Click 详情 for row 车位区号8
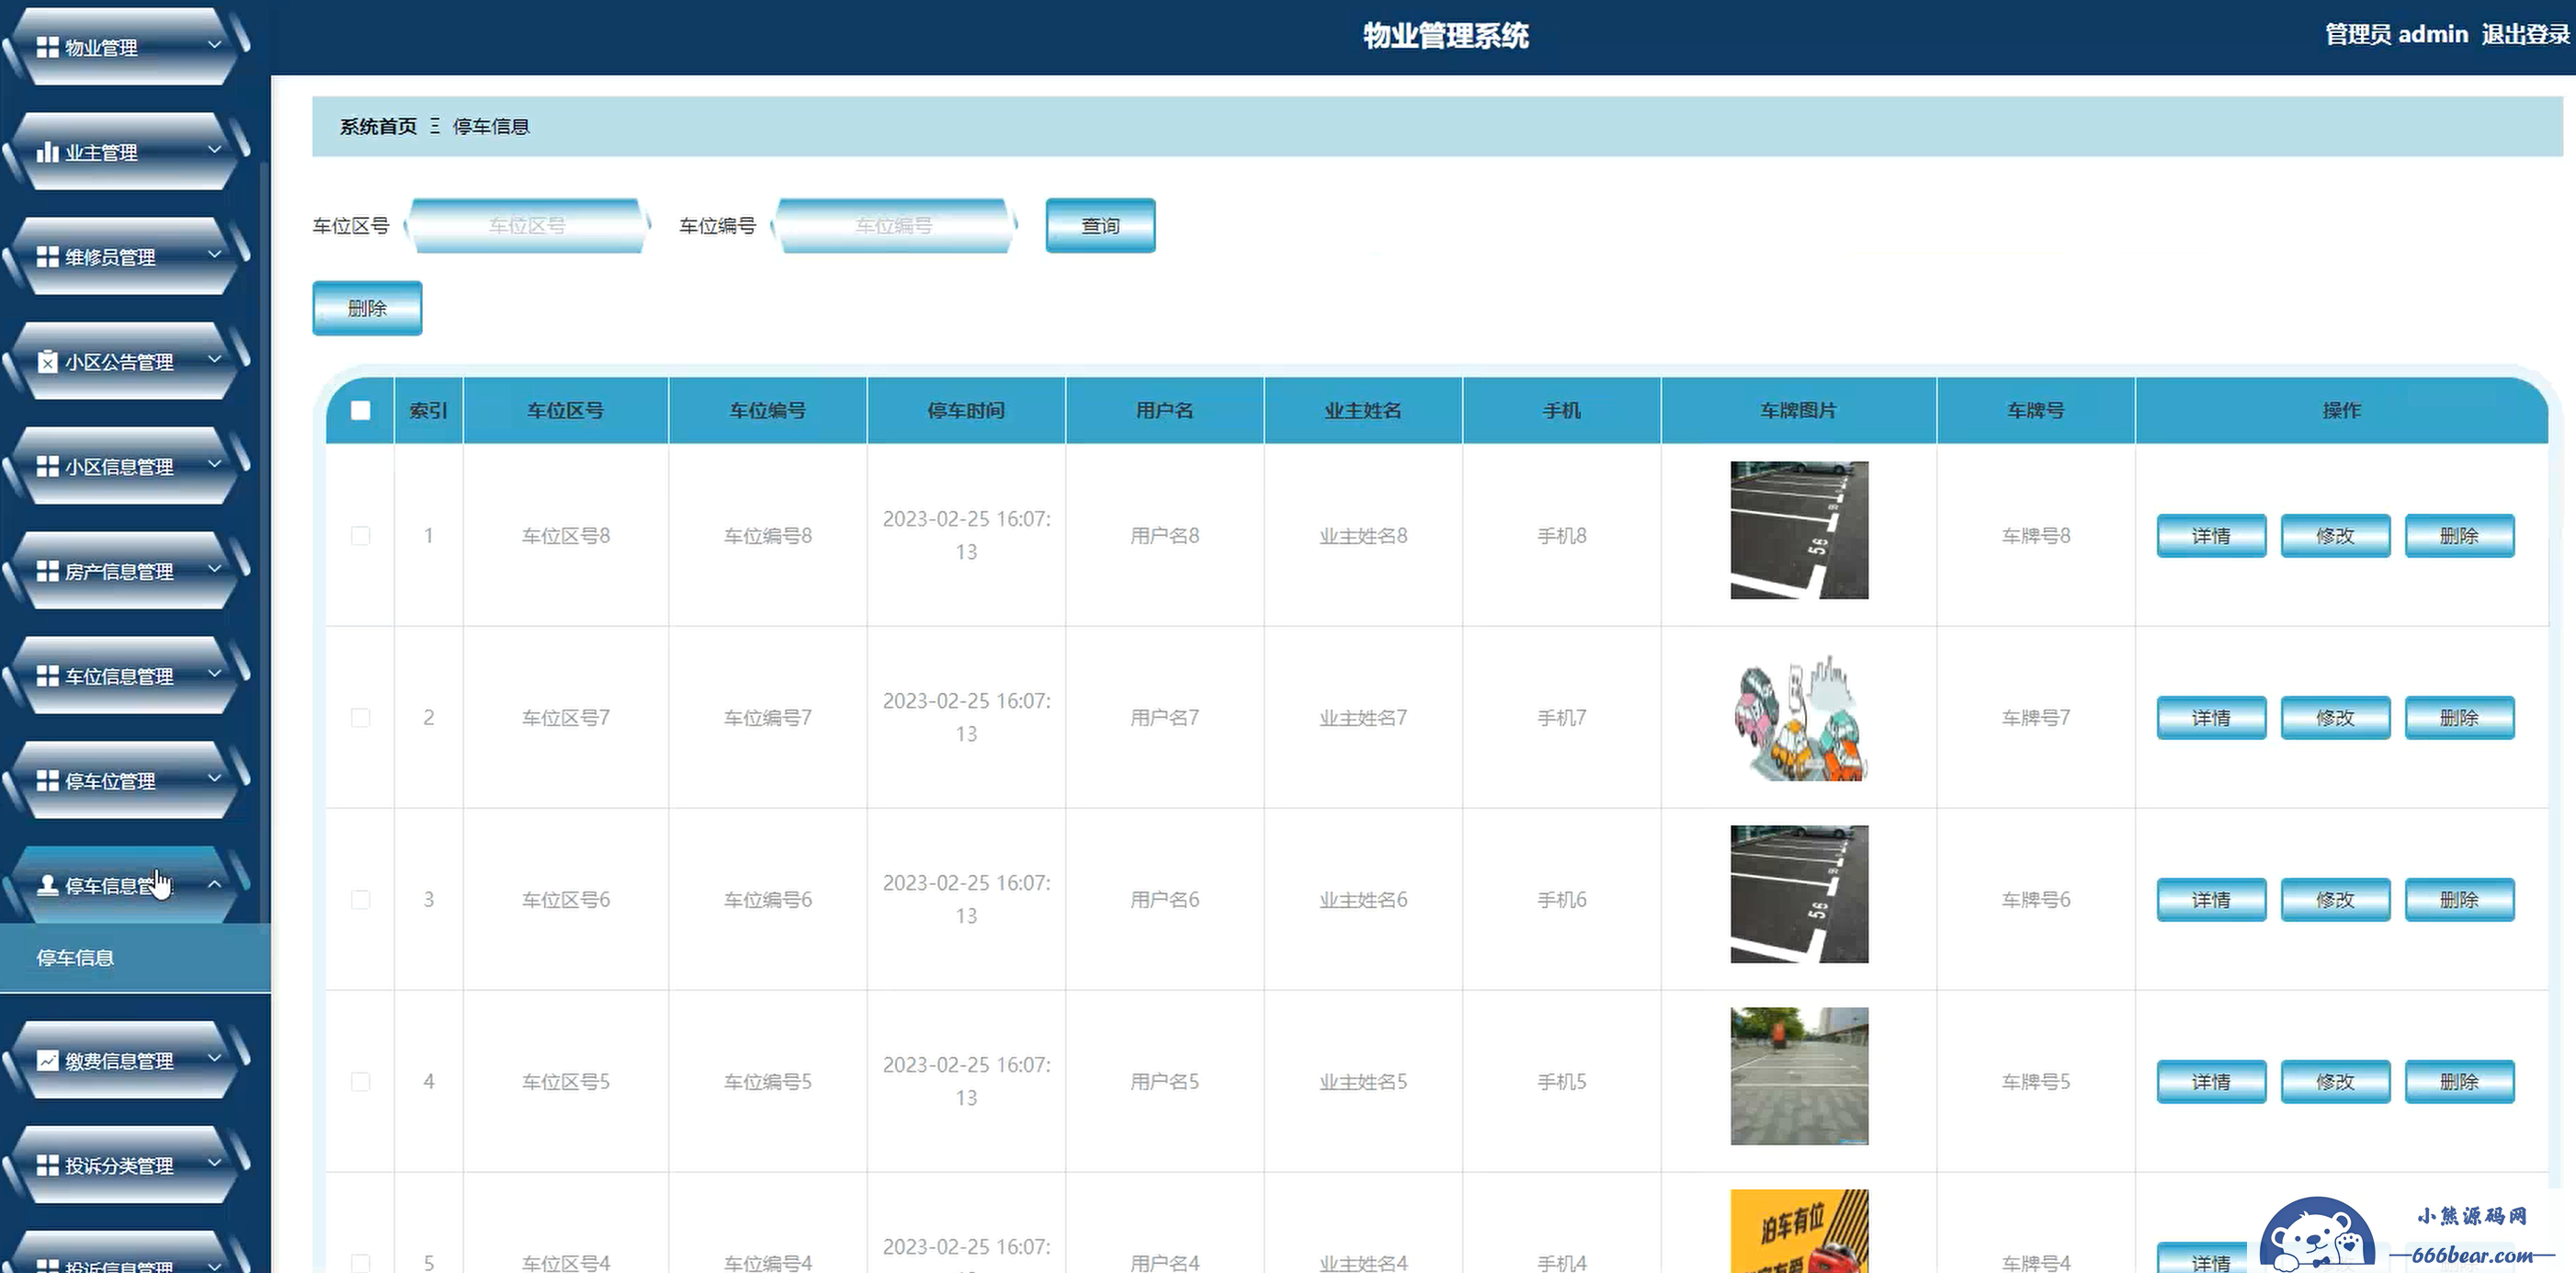2576x1273 pixels. pos(2211,536)
